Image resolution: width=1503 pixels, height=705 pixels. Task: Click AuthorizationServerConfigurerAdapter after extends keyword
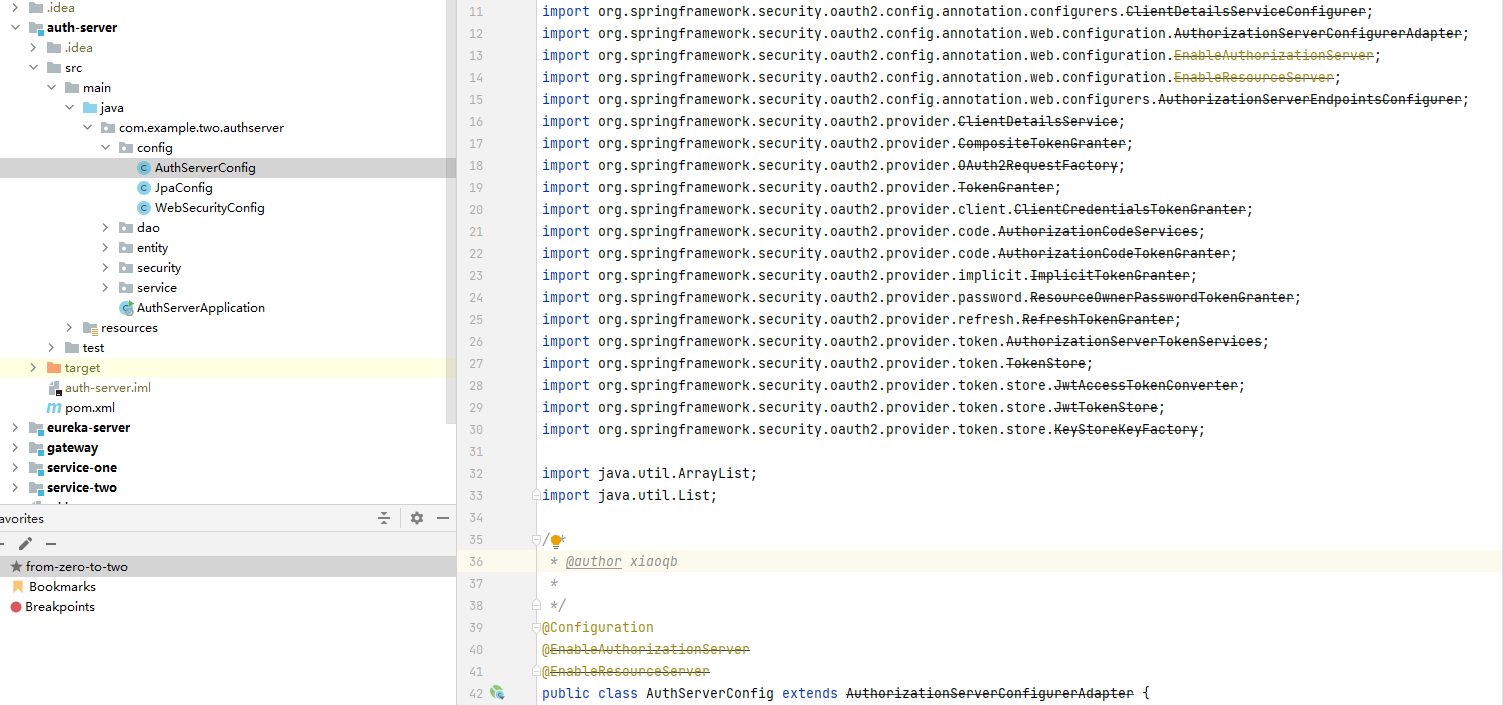tap(989, 693)
